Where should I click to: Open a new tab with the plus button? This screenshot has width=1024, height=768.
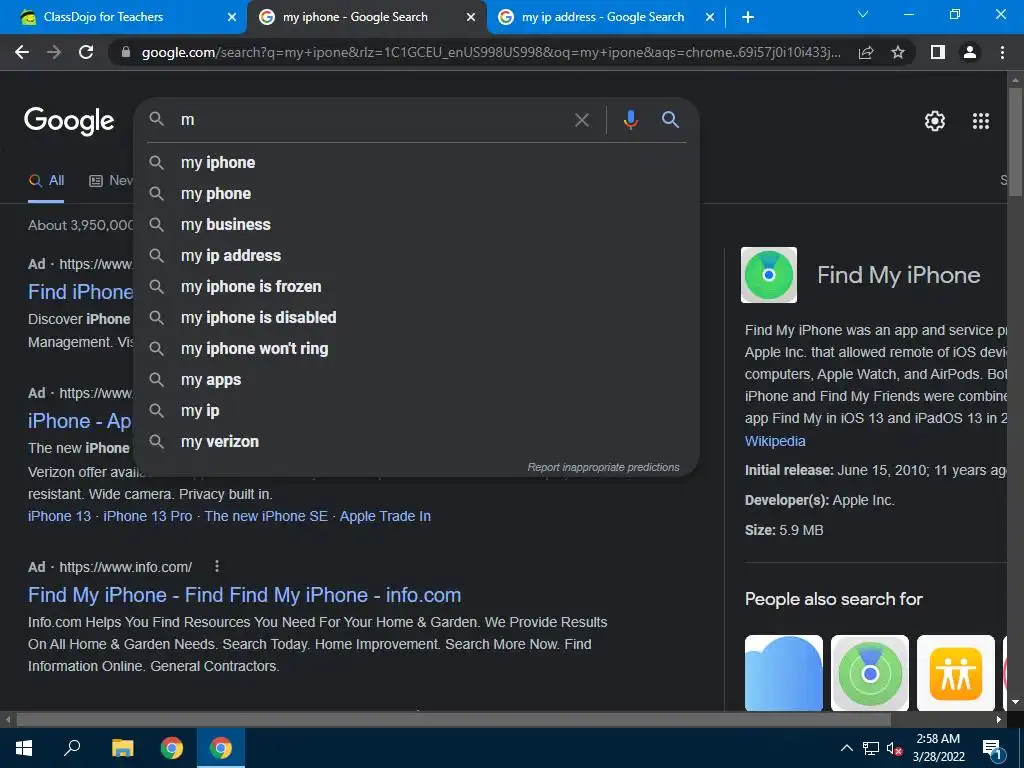click(x=748, y=17)
